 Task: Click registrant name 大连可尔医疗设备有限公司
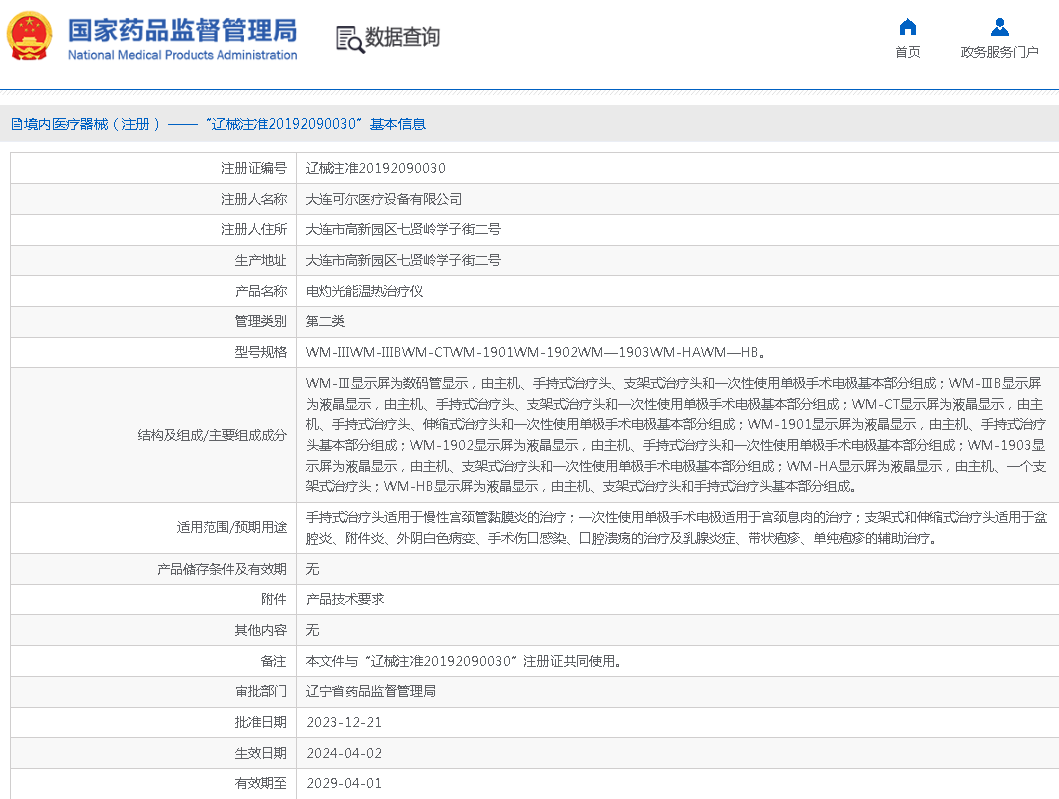384,199
